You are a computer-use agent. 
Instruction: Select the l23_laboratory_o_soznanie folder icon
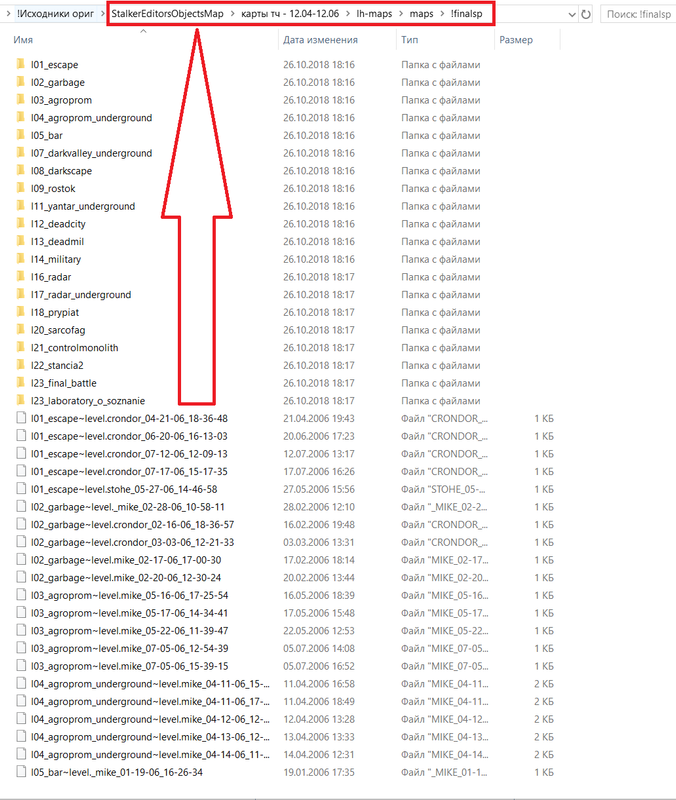(x=21, y=400)
